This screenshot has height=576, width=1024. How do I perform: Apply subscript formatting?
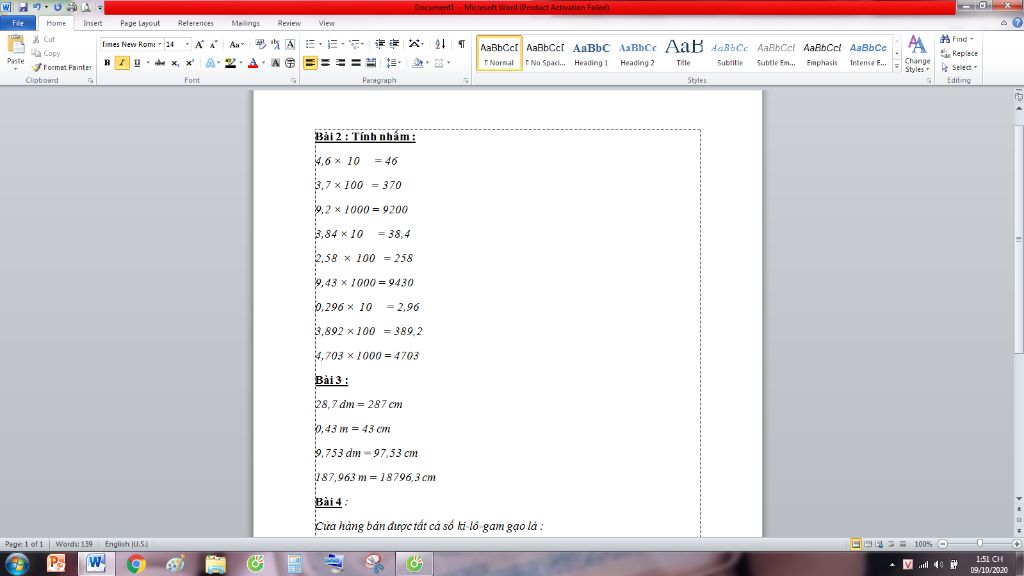(175, 63)
